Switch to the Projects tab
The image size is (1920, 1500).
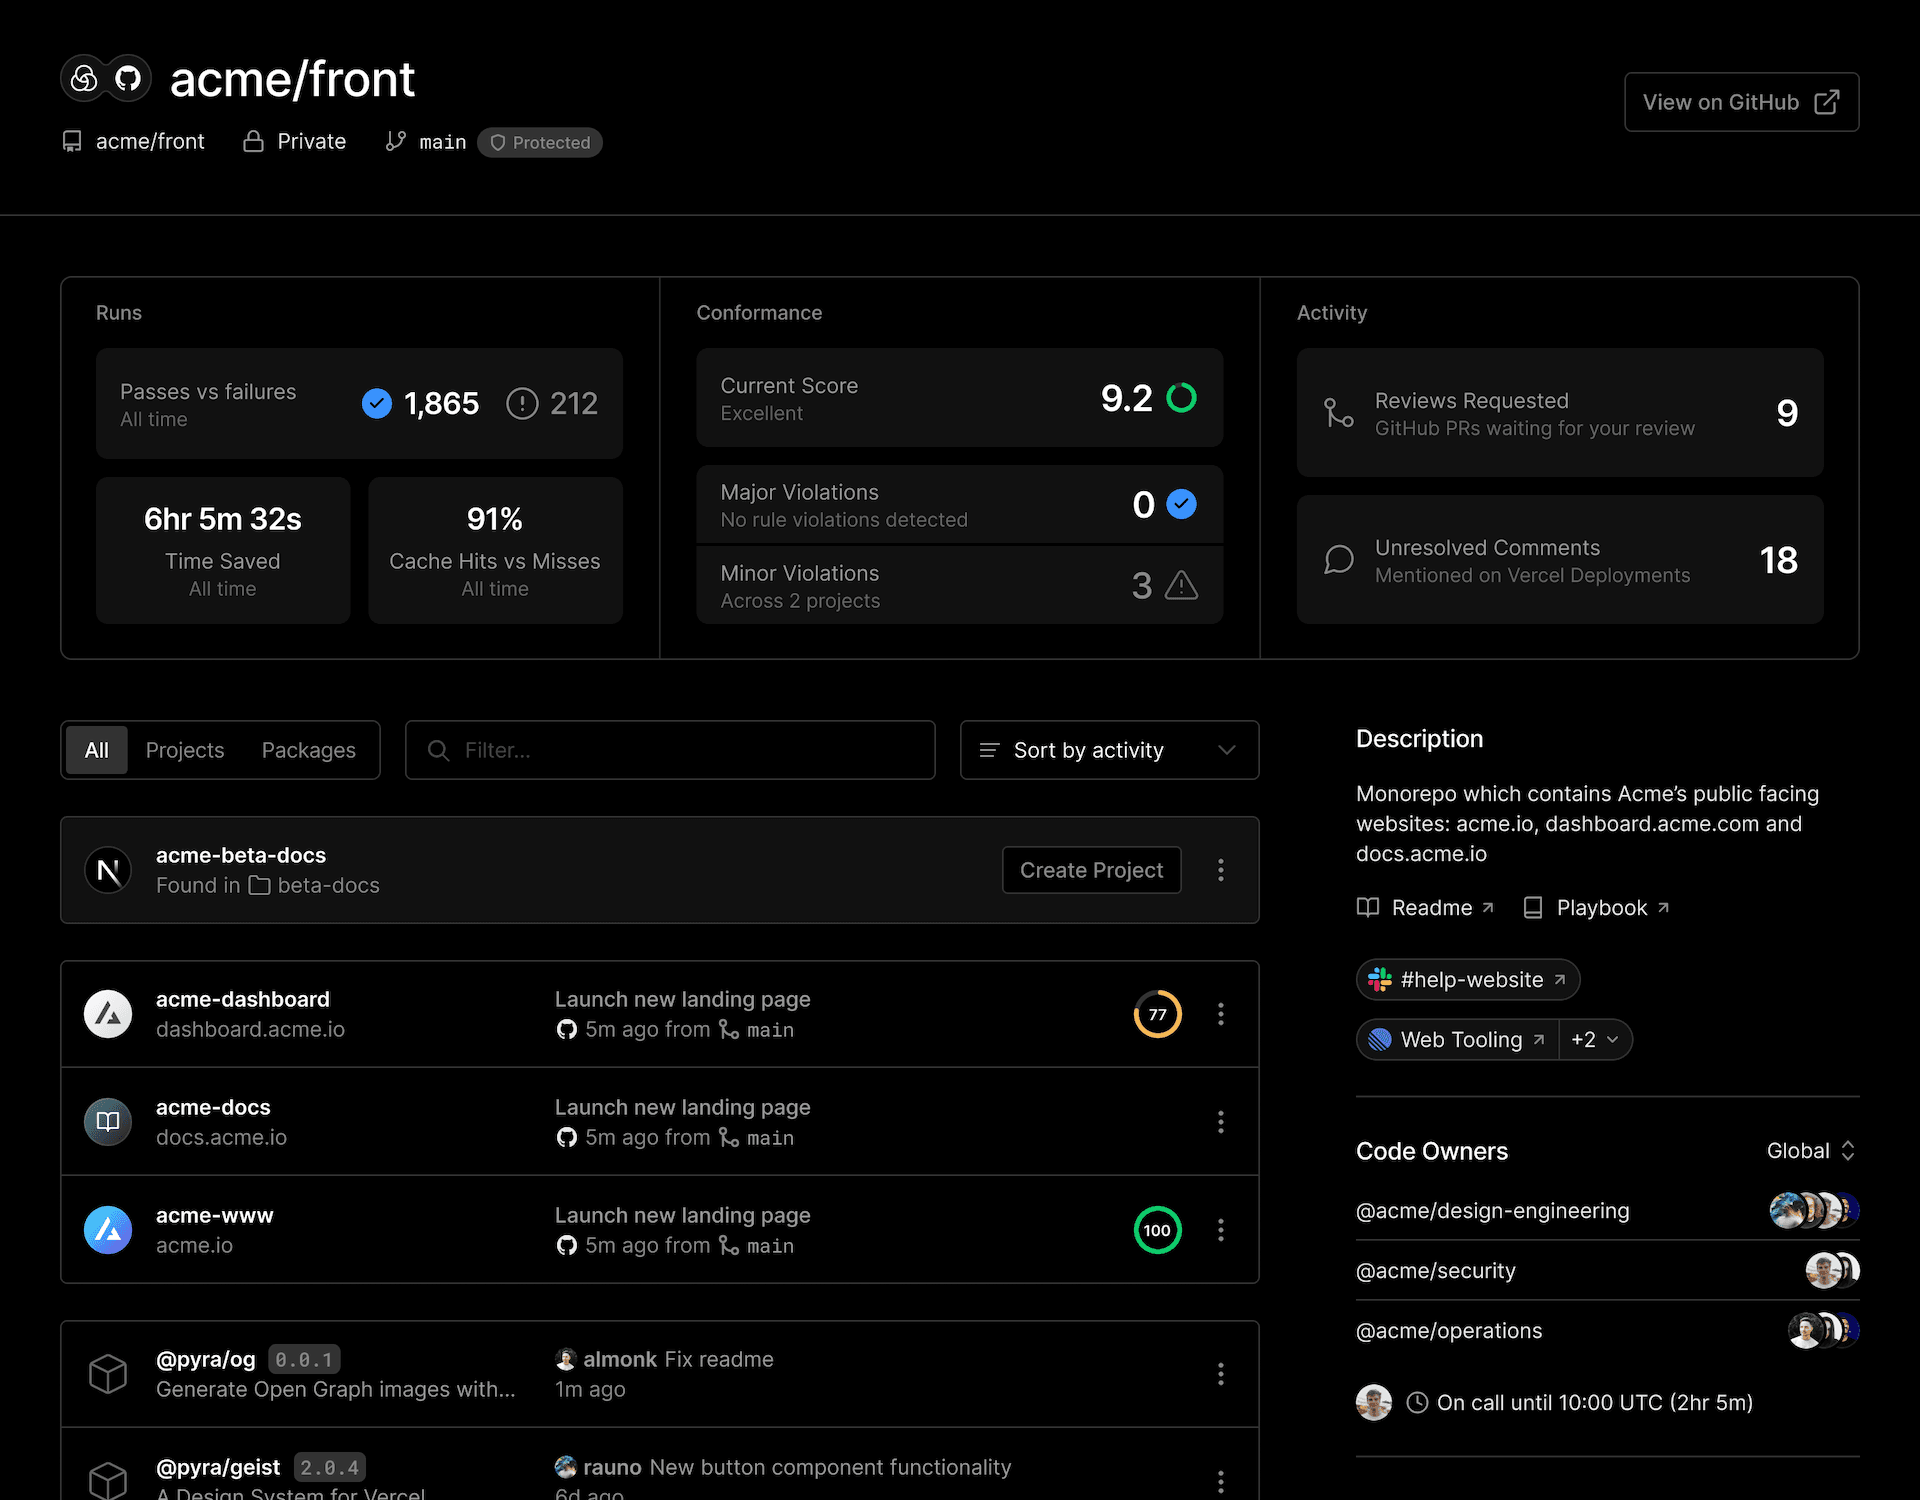tap(185, 750)
